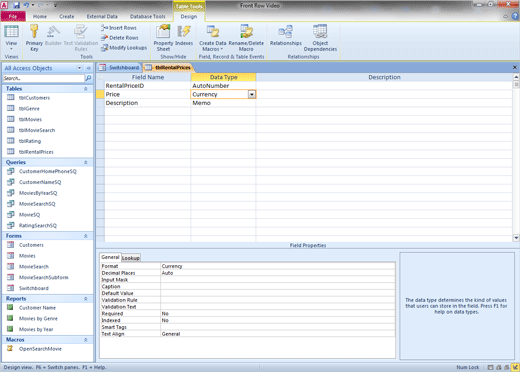Switch to the Home ribbon tab

click(40, 16)
